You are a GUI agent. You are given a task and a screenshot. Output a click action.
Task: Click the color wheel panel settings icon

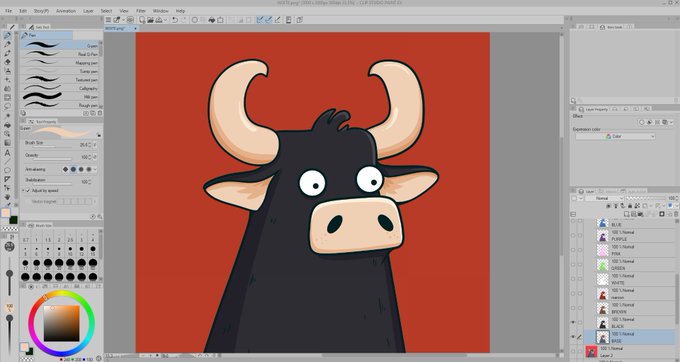coord(98,358)
